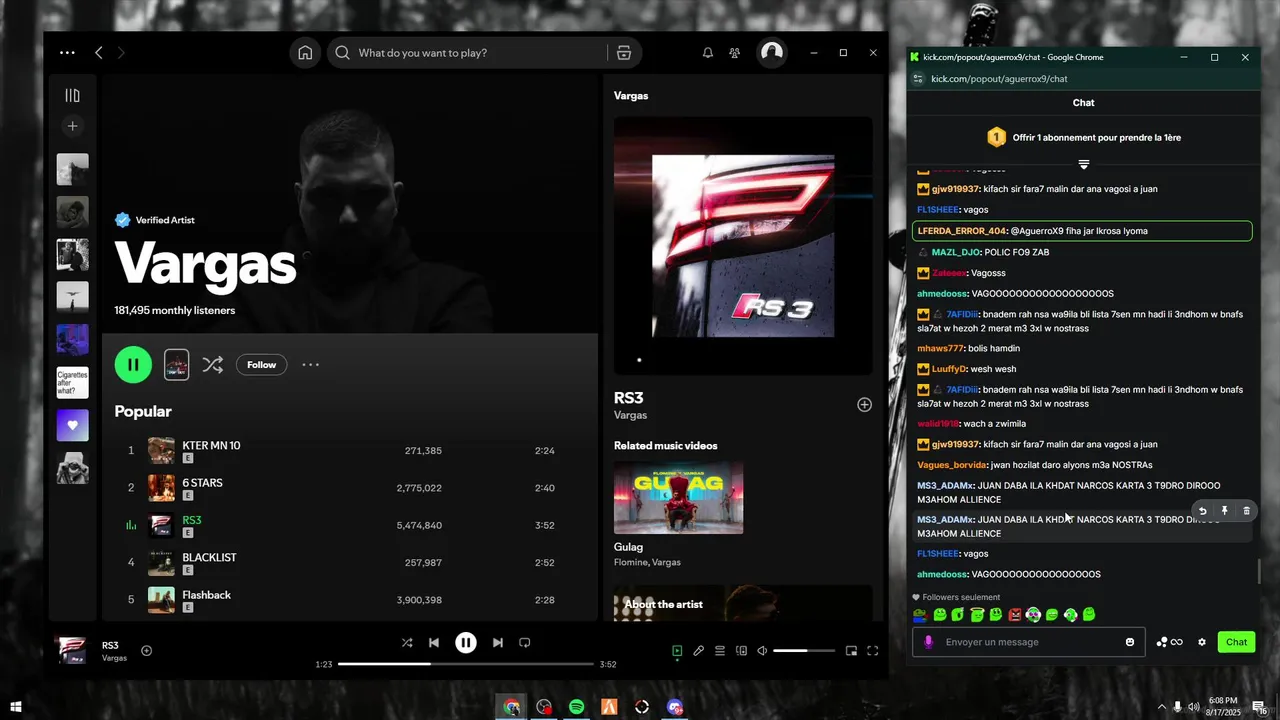Open the artist pick thumbnail beside pause
This screenshot has height=720, width=1280.
[x=176, y=365]
